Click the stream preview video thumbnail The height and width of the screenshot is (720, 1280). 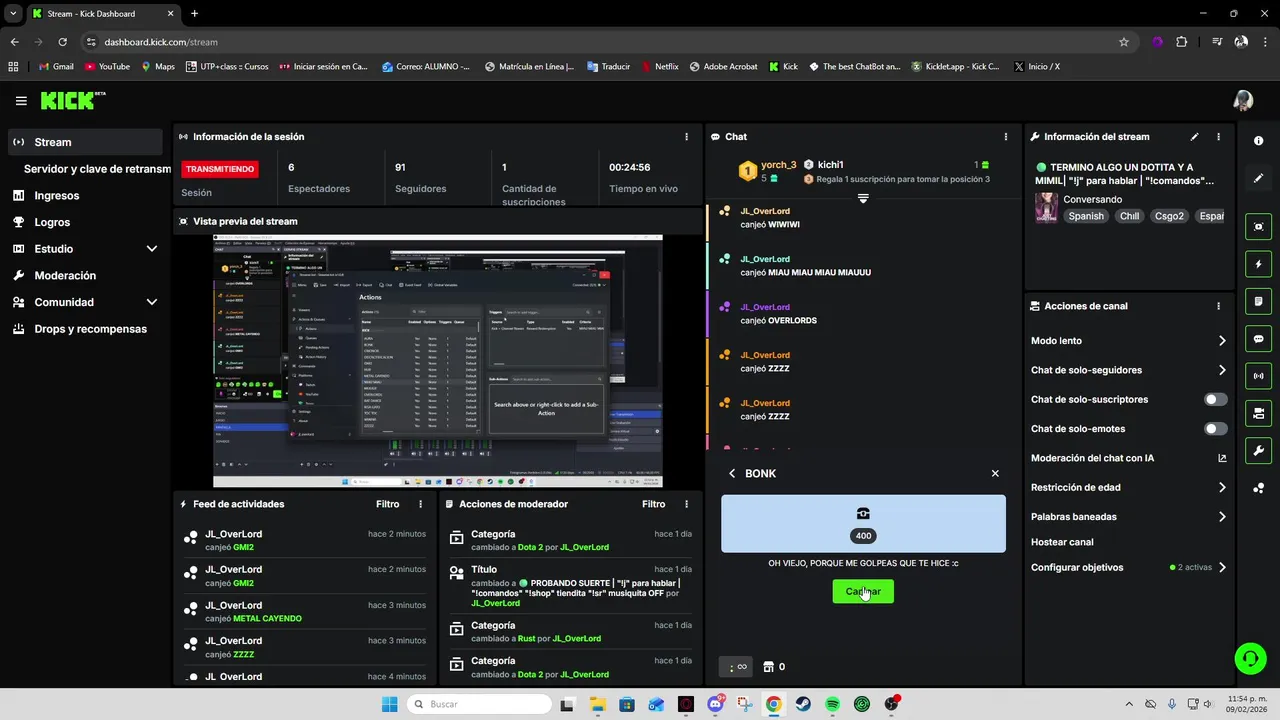coord(437,361)
